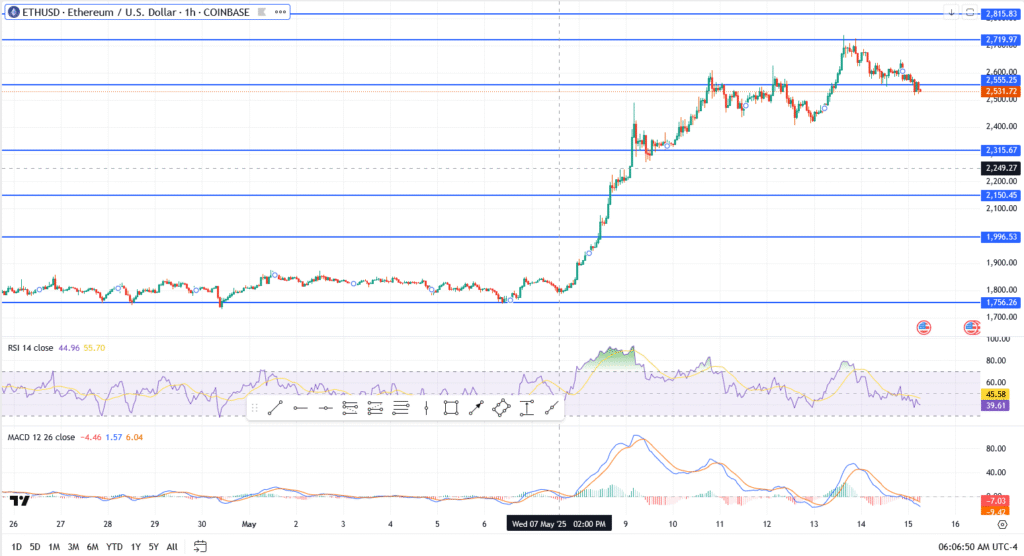The width and height of the screenshot is (1024, 556).
Task: Switch the chart range to 1D
Action: pos(16,546)
